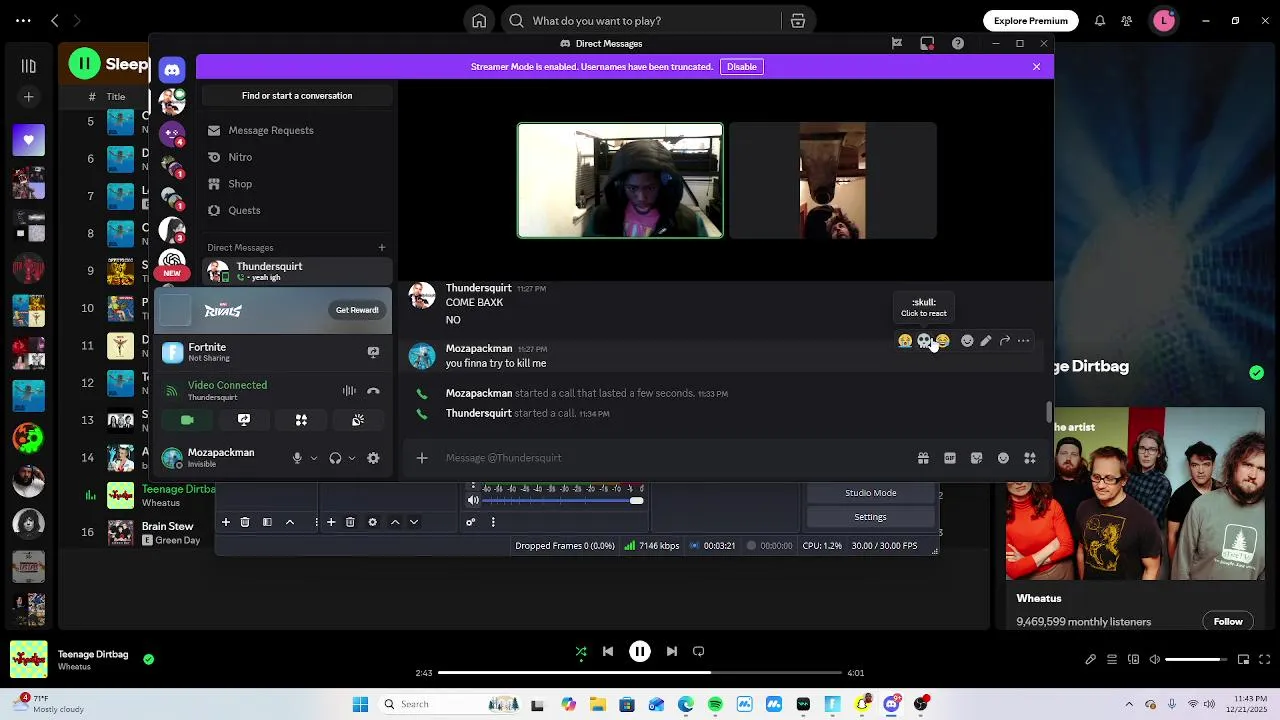Mute the OBS audio mixer speaker
This screenshot has height=720, width=1280.
point(474,501)
